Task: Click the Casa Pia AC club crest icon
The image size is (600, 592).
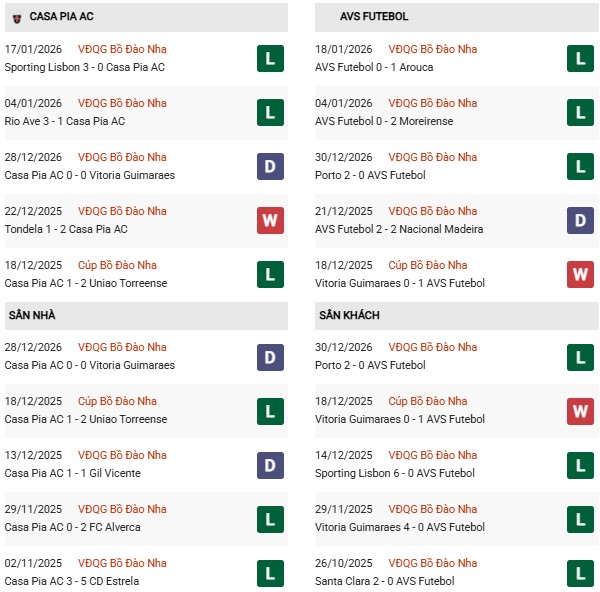Action: [x=17, y=17]
